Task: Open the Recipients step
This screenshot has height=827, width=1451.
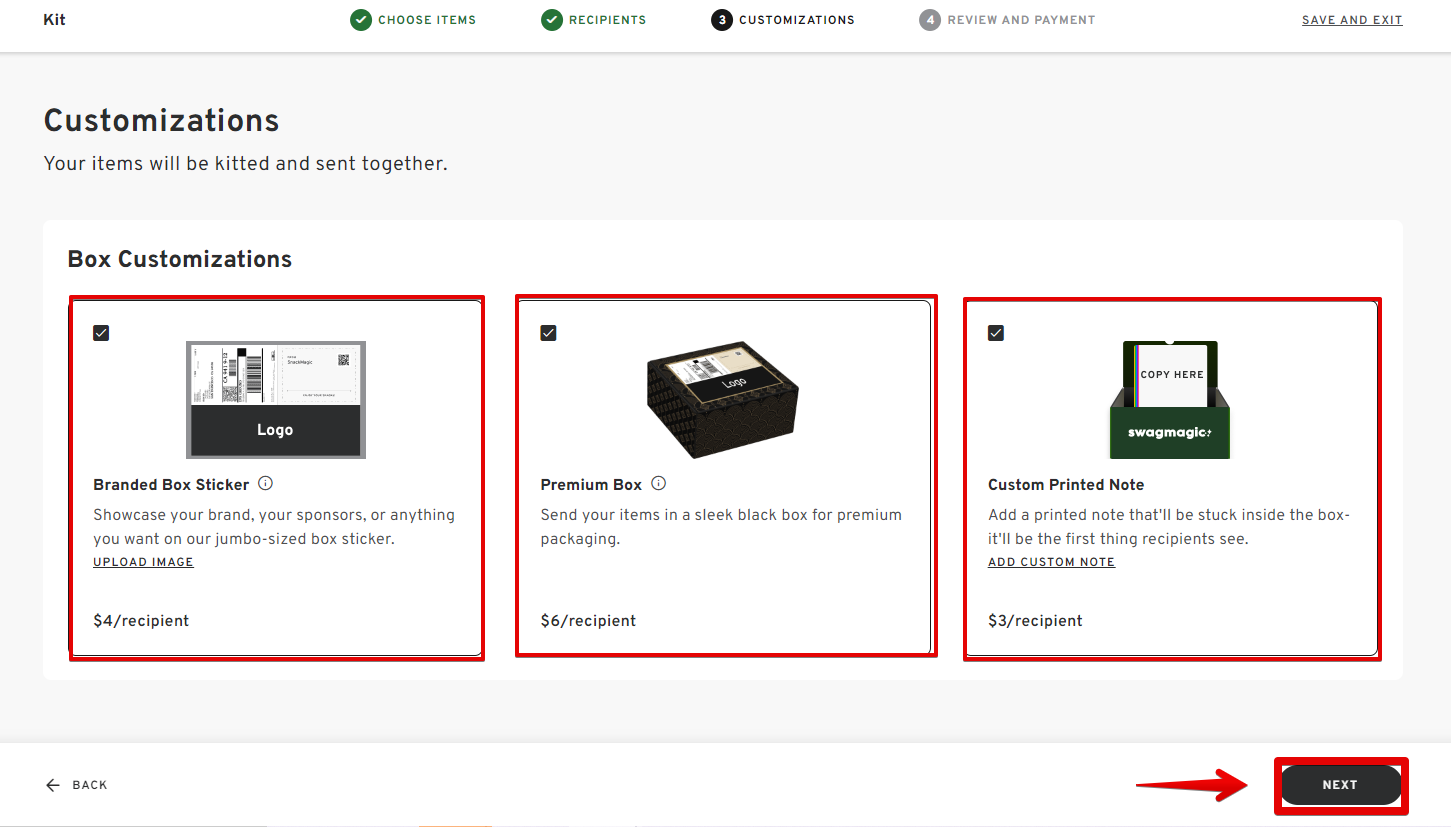Action: click(x=607, y=20)
